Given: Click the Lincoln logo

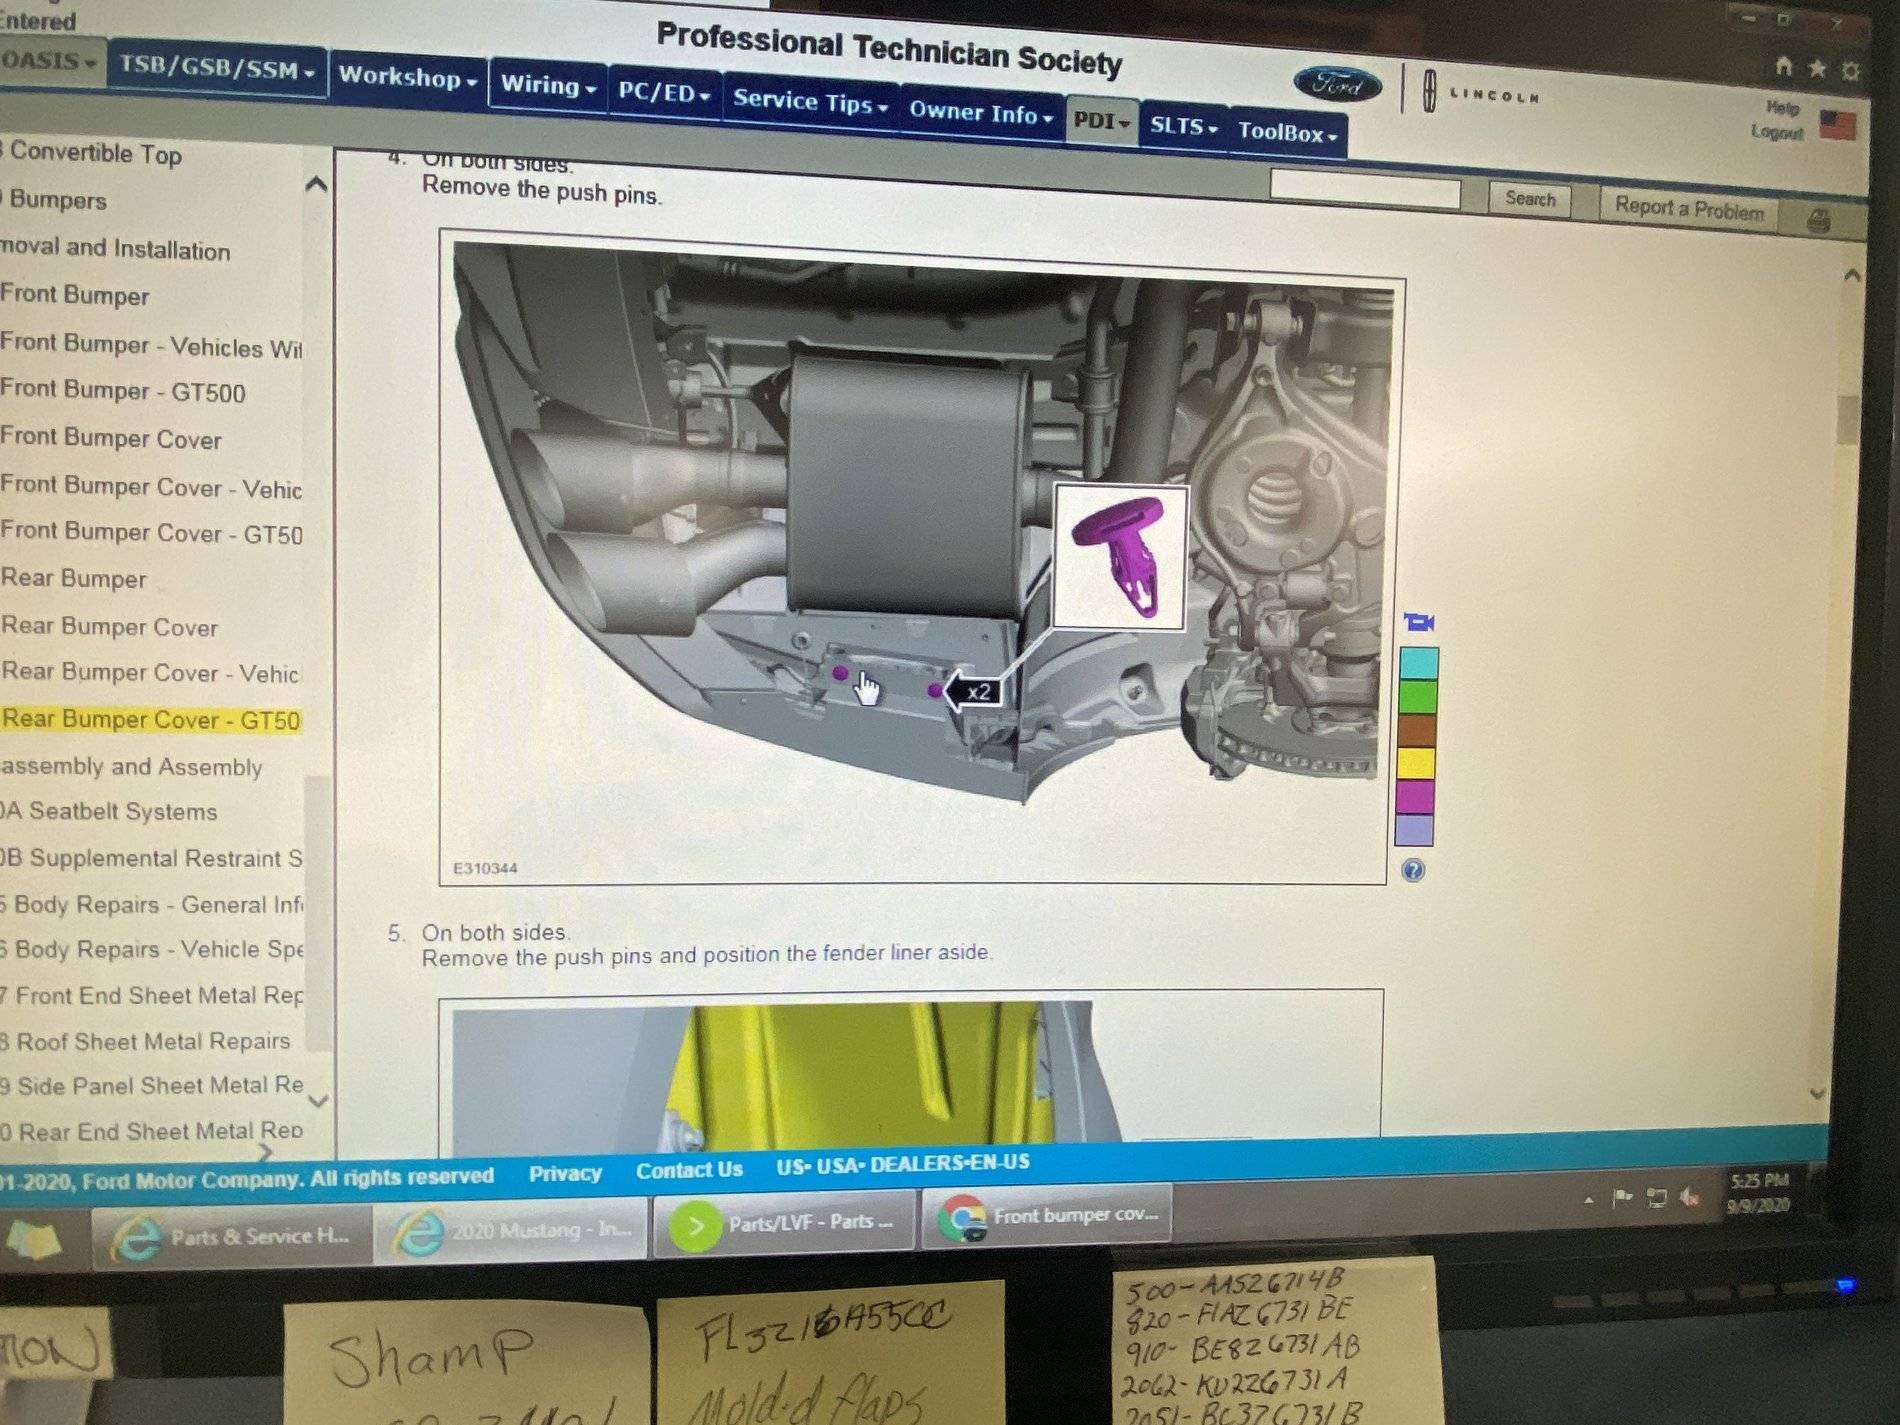Looking at the screenshot, I should (1483, 94).
